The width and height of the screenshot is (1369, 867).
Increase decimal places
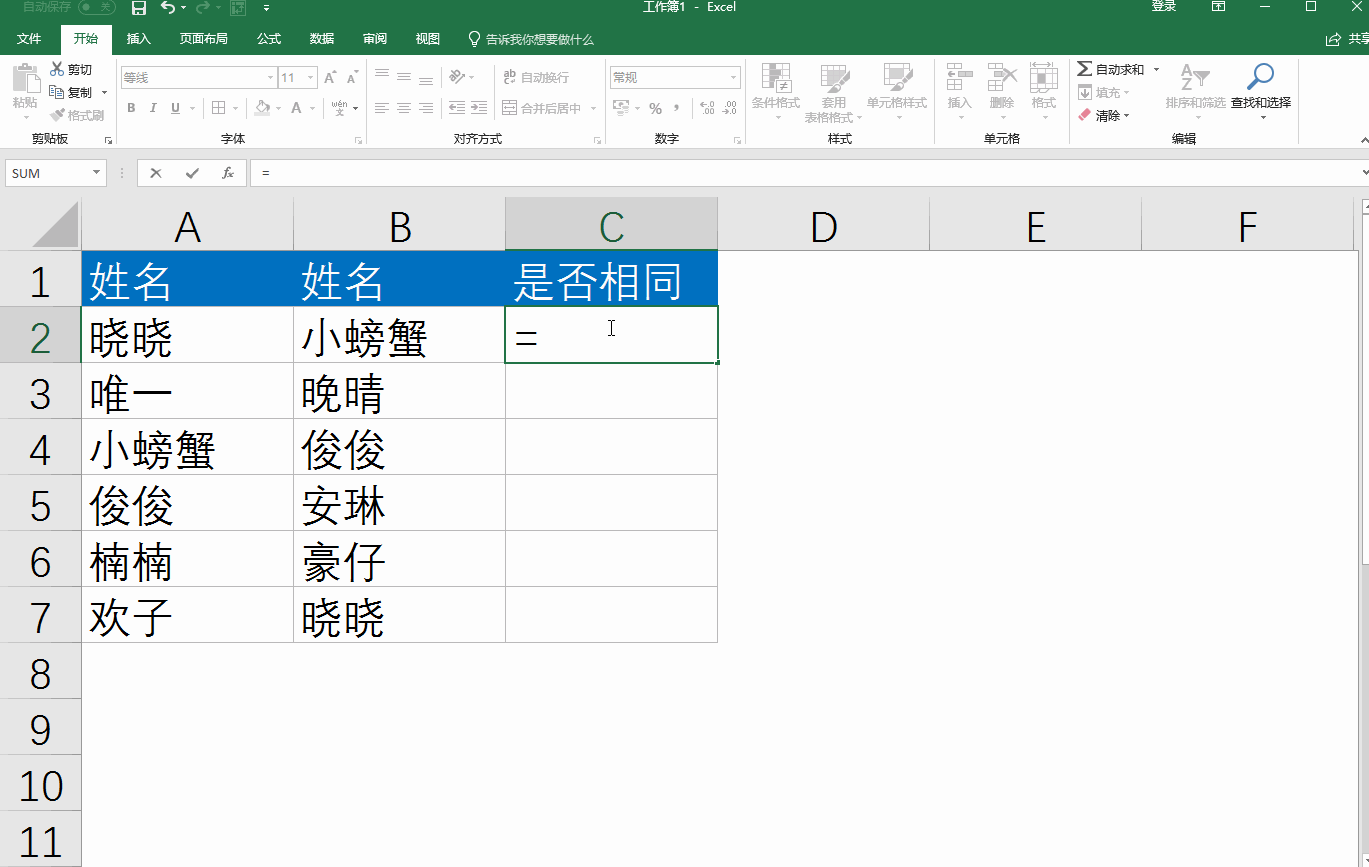click(707, 108)
